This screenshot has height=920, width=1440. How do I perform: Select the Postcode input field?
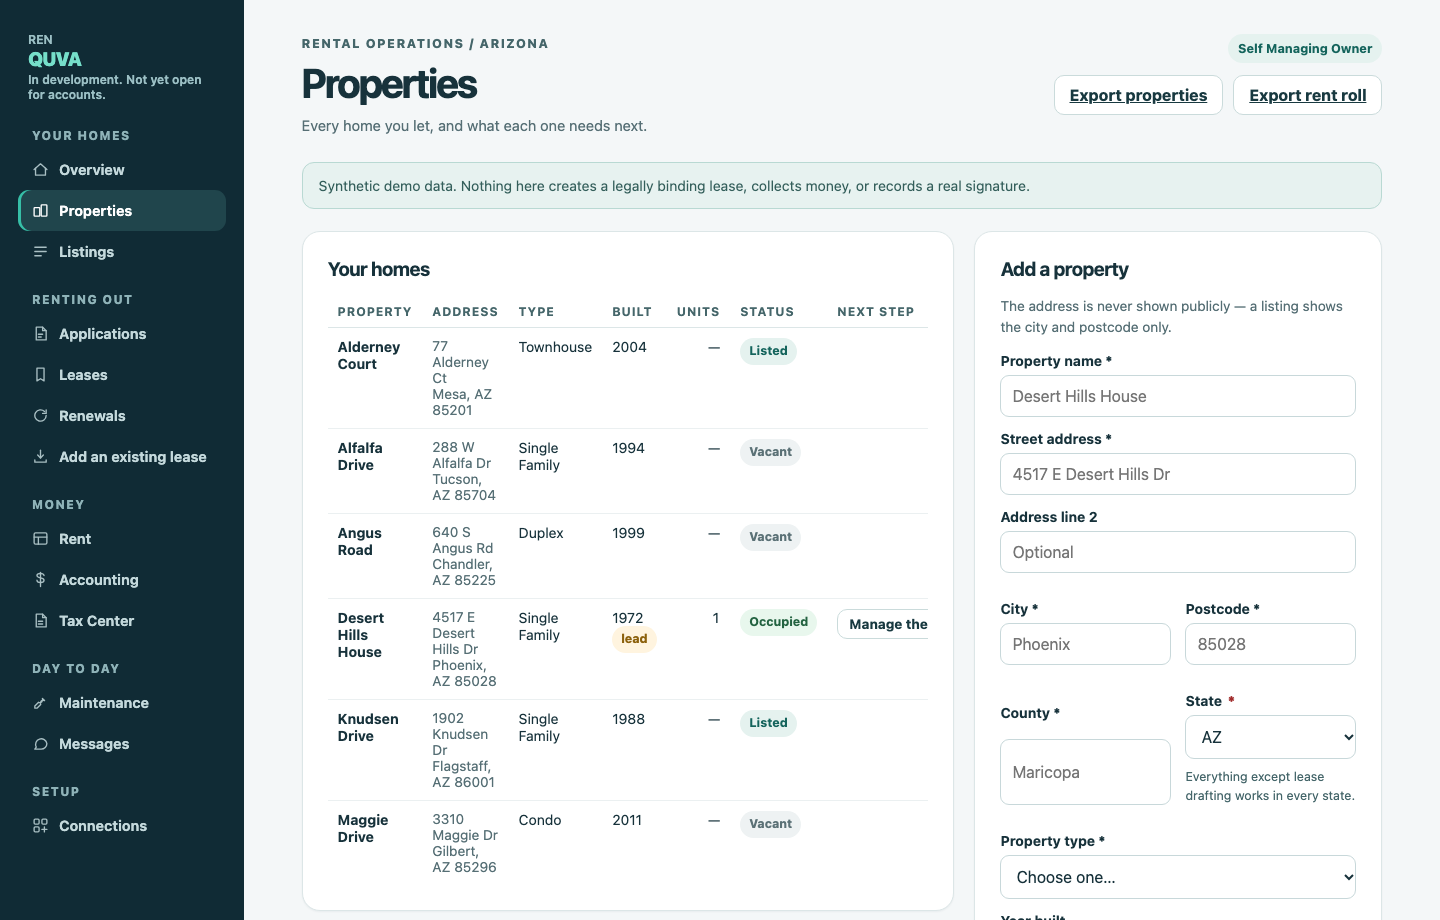(1270, 644)
